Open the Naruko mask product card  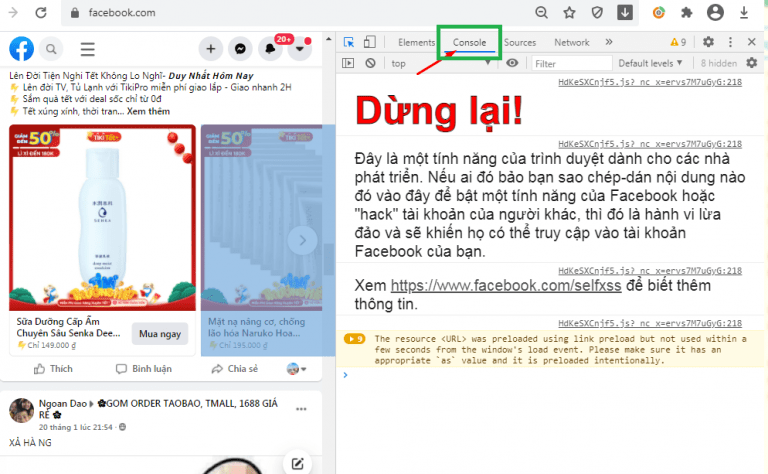[262, 240]
